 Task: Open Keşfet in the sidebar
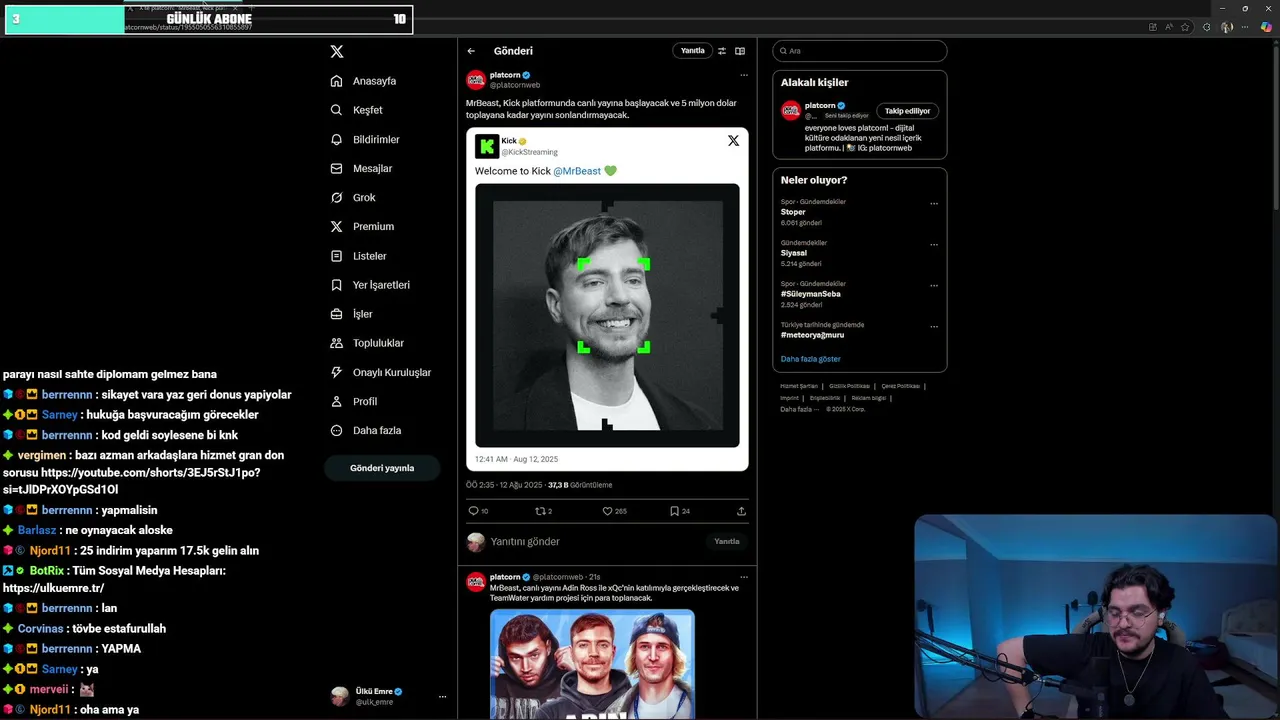[x=357, y=110]
